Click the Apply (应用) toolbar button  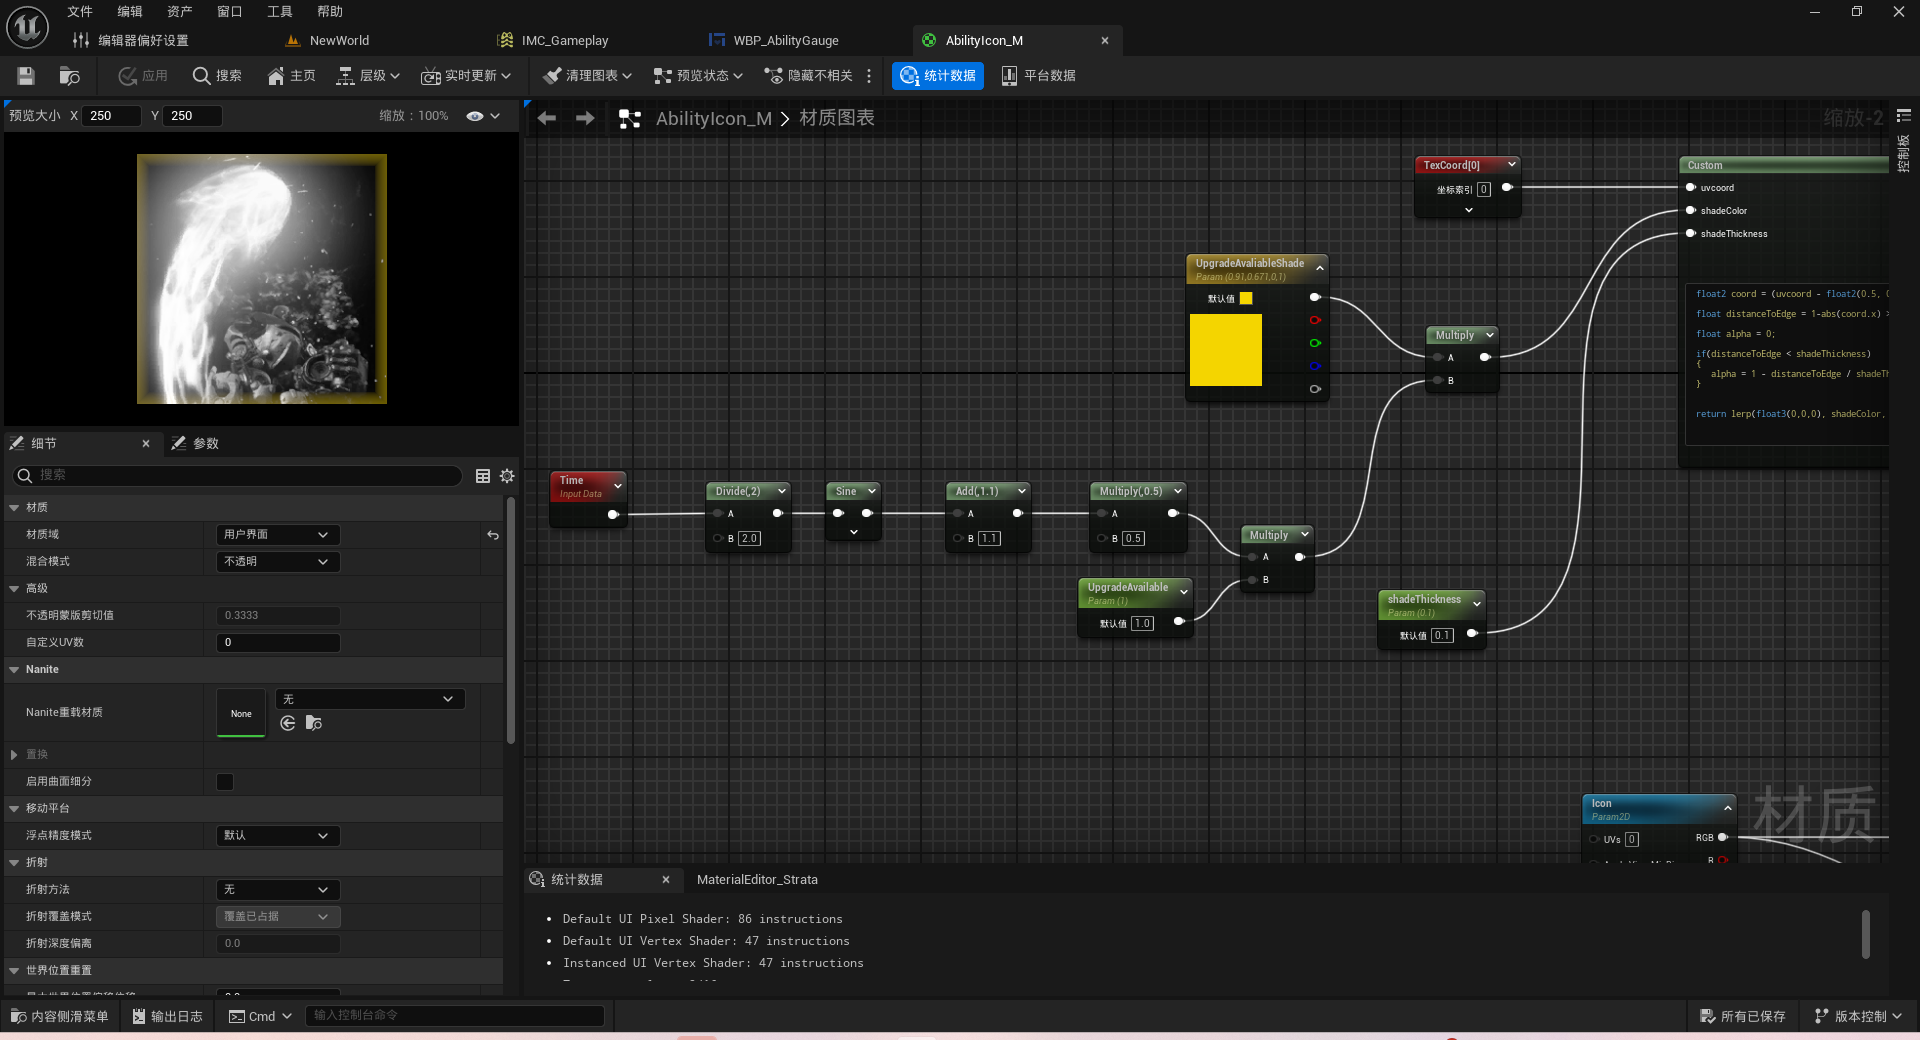[x=143, y=76]
